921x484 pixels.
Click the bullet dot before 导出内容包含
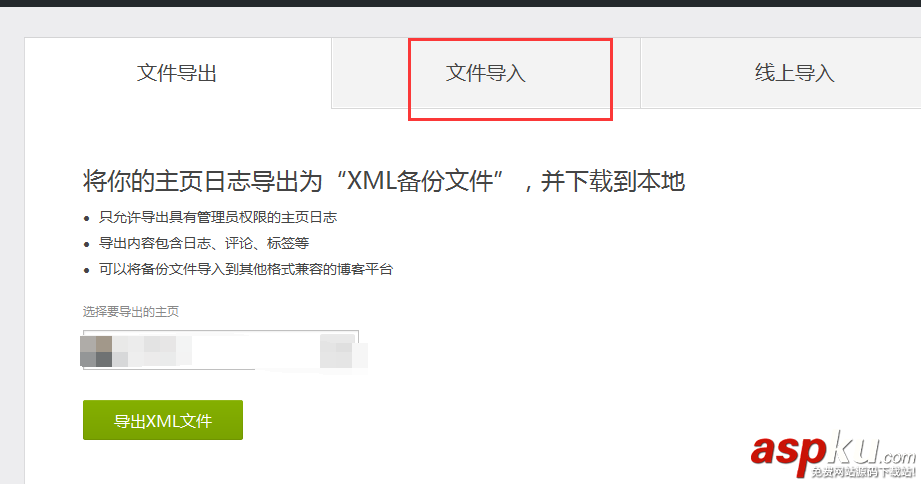[86, 244]
